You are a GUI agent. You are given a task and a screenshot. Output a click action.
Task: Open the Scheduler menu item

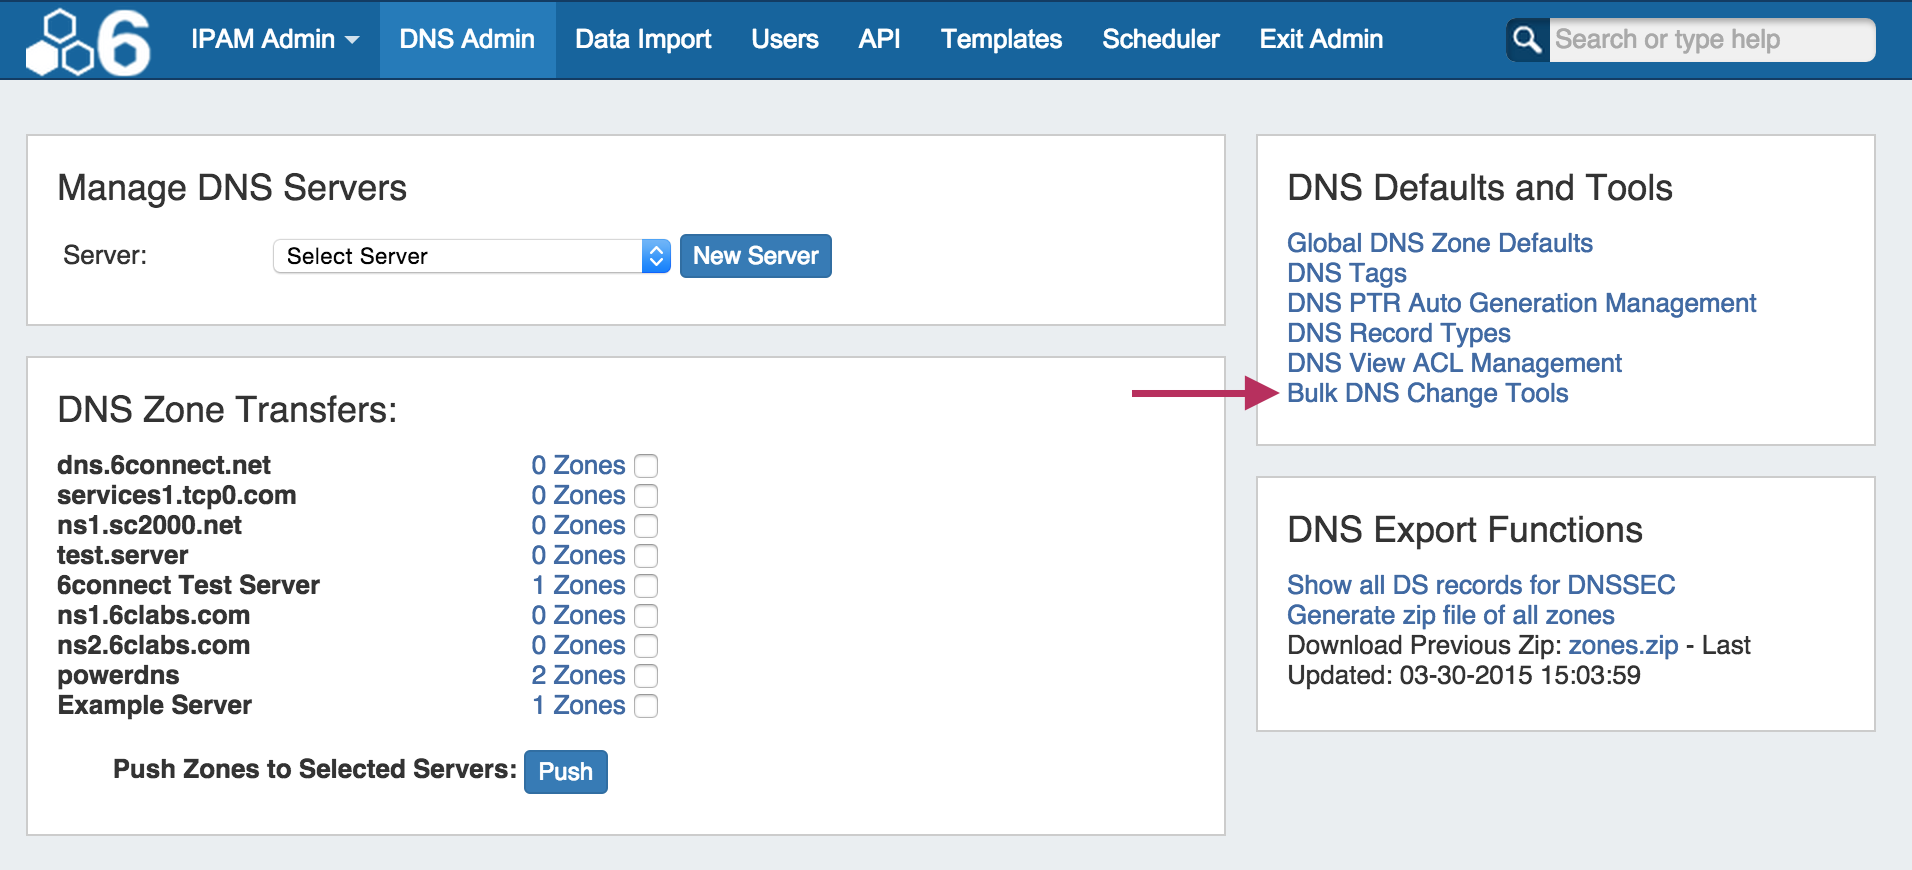(1160, 40)
